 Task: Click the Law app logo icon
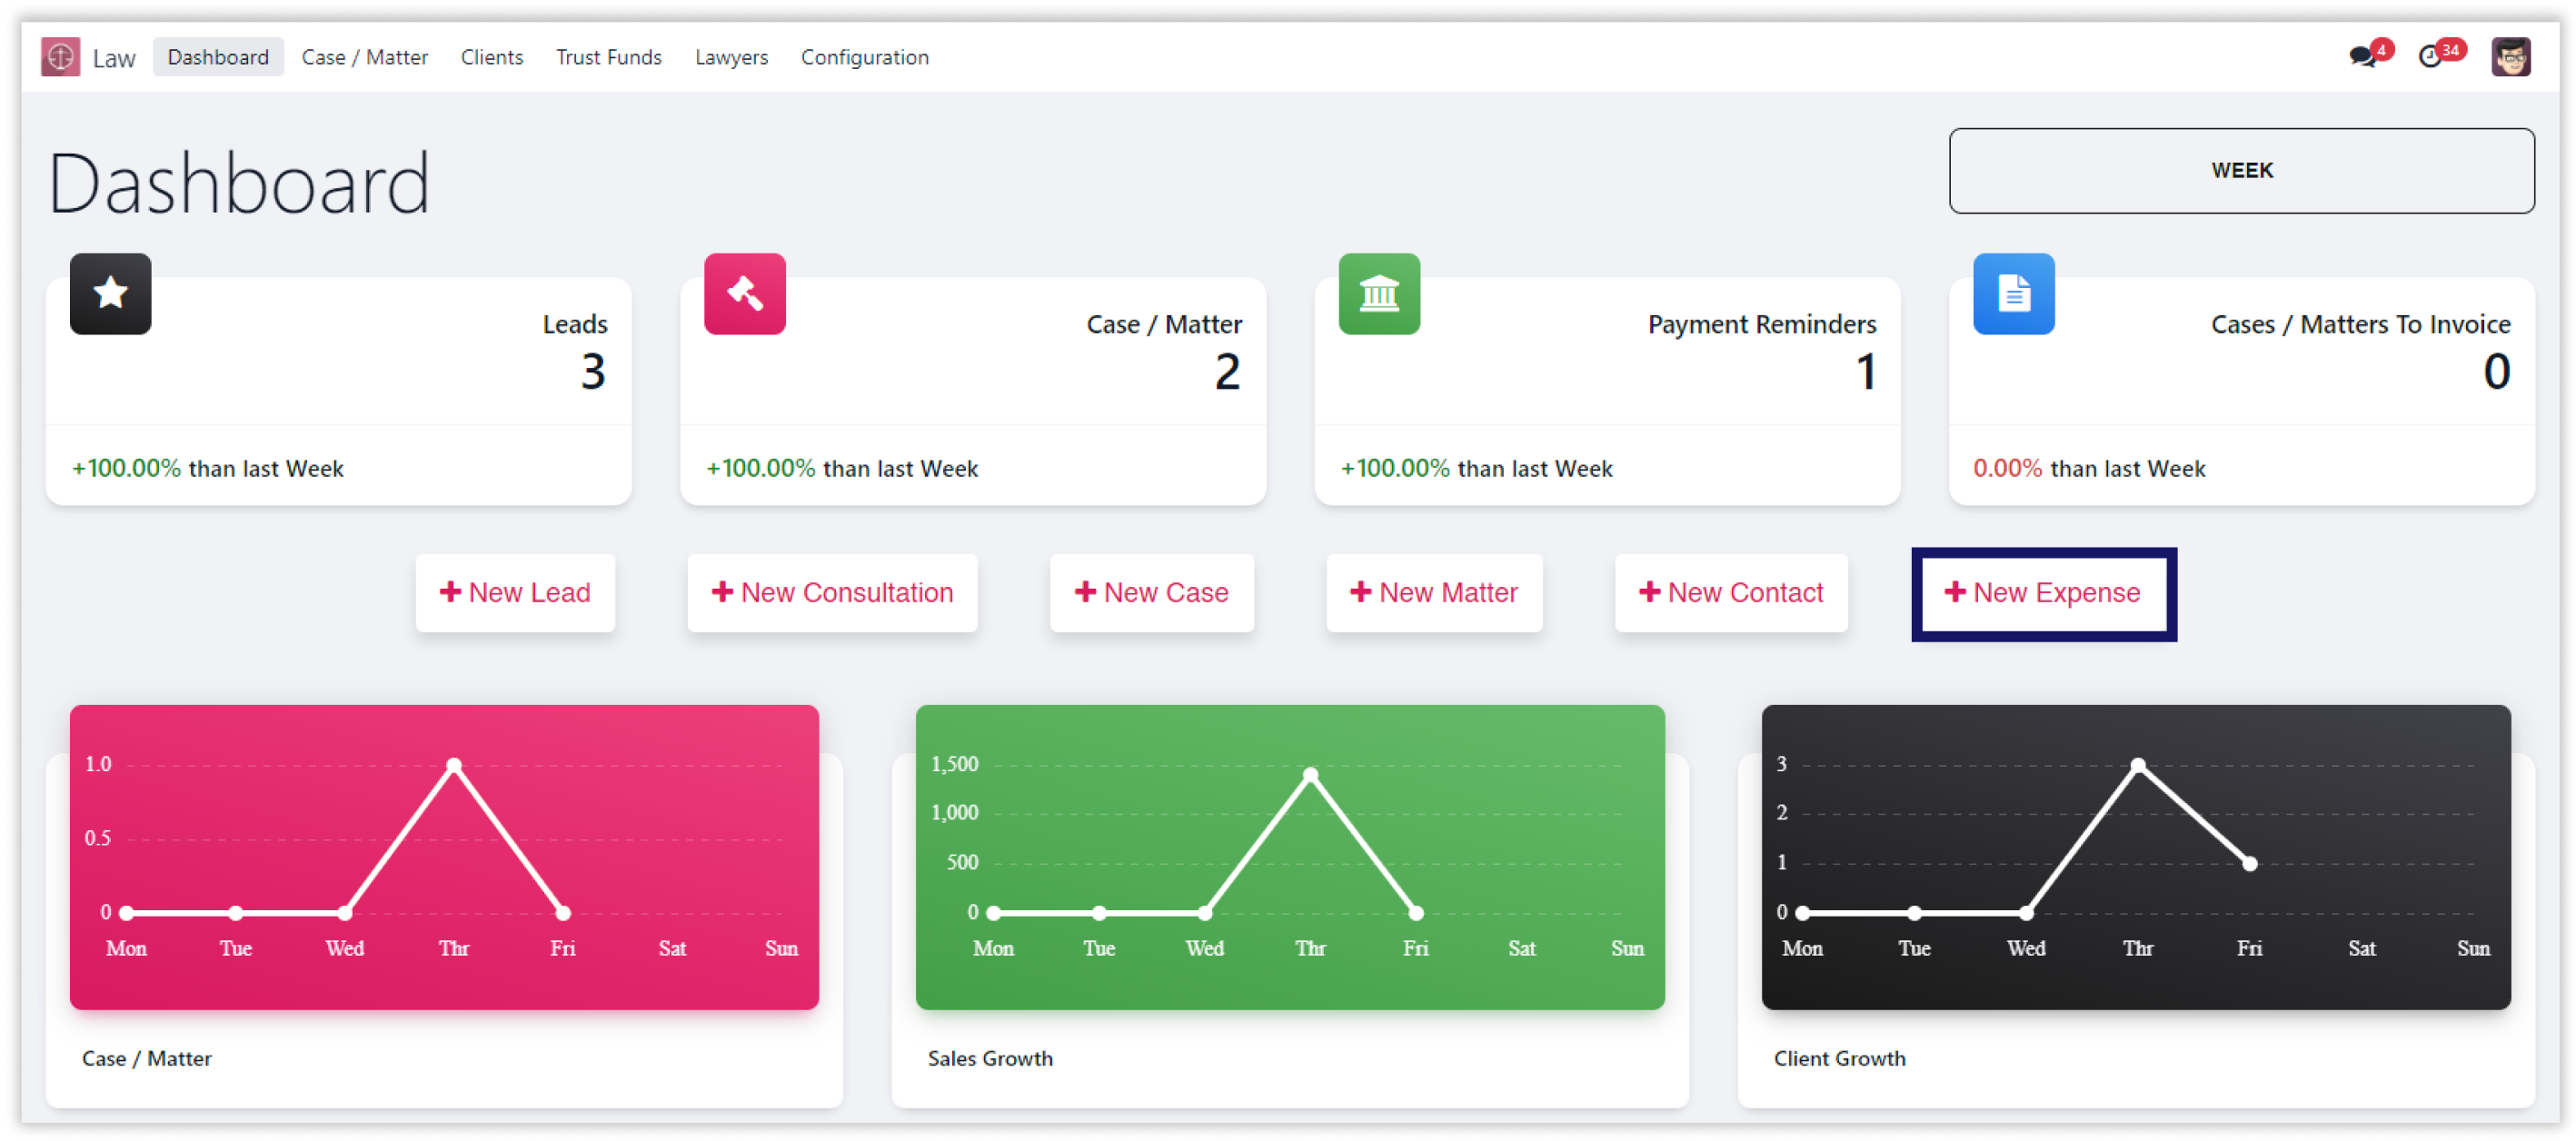(x=60, y=57)
